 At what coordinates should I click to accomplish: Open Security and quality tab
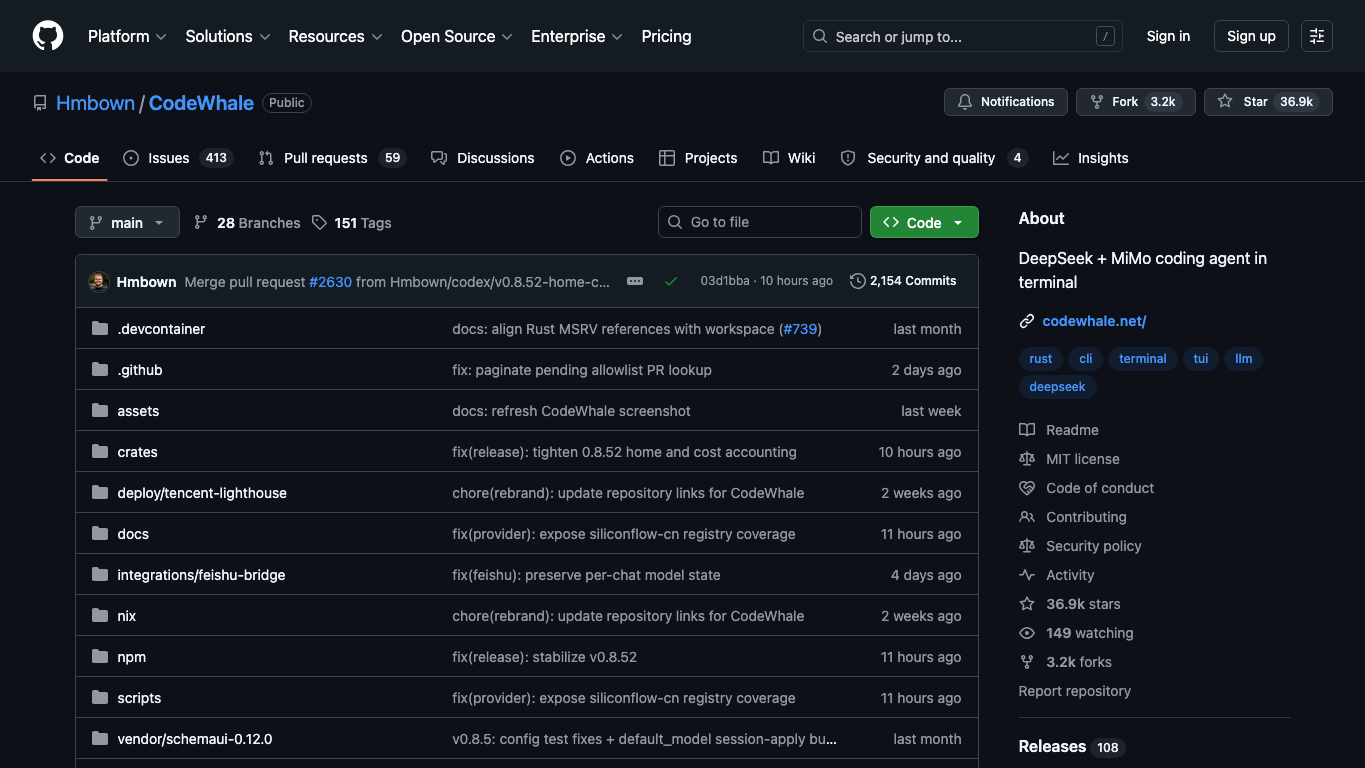[934, 158]
